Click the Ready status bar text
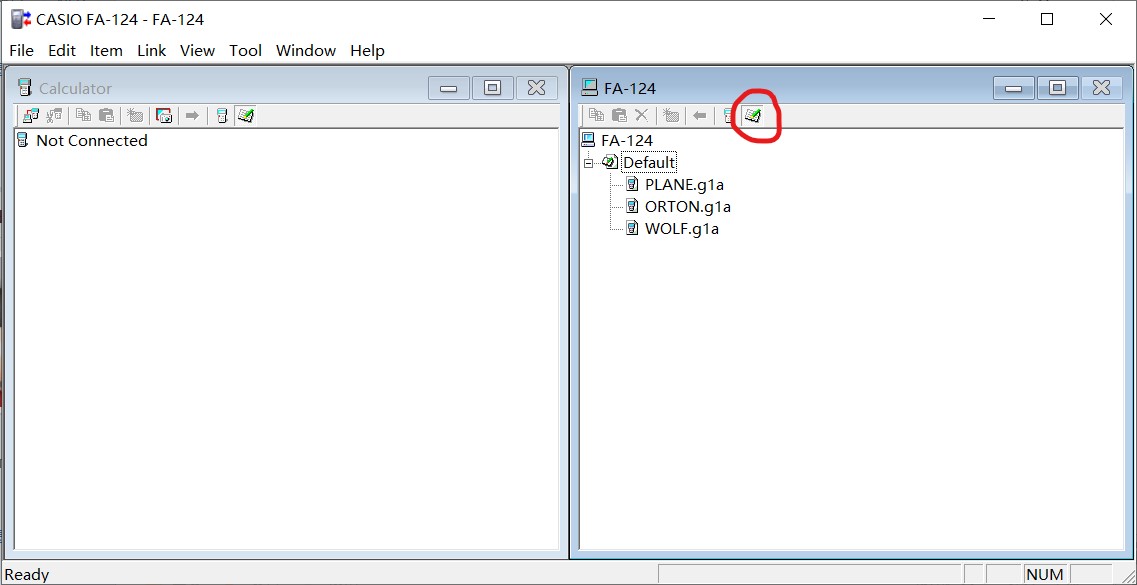Image resolution: width=1137 pixels, height=585 pixels. (x=27, y=575)
